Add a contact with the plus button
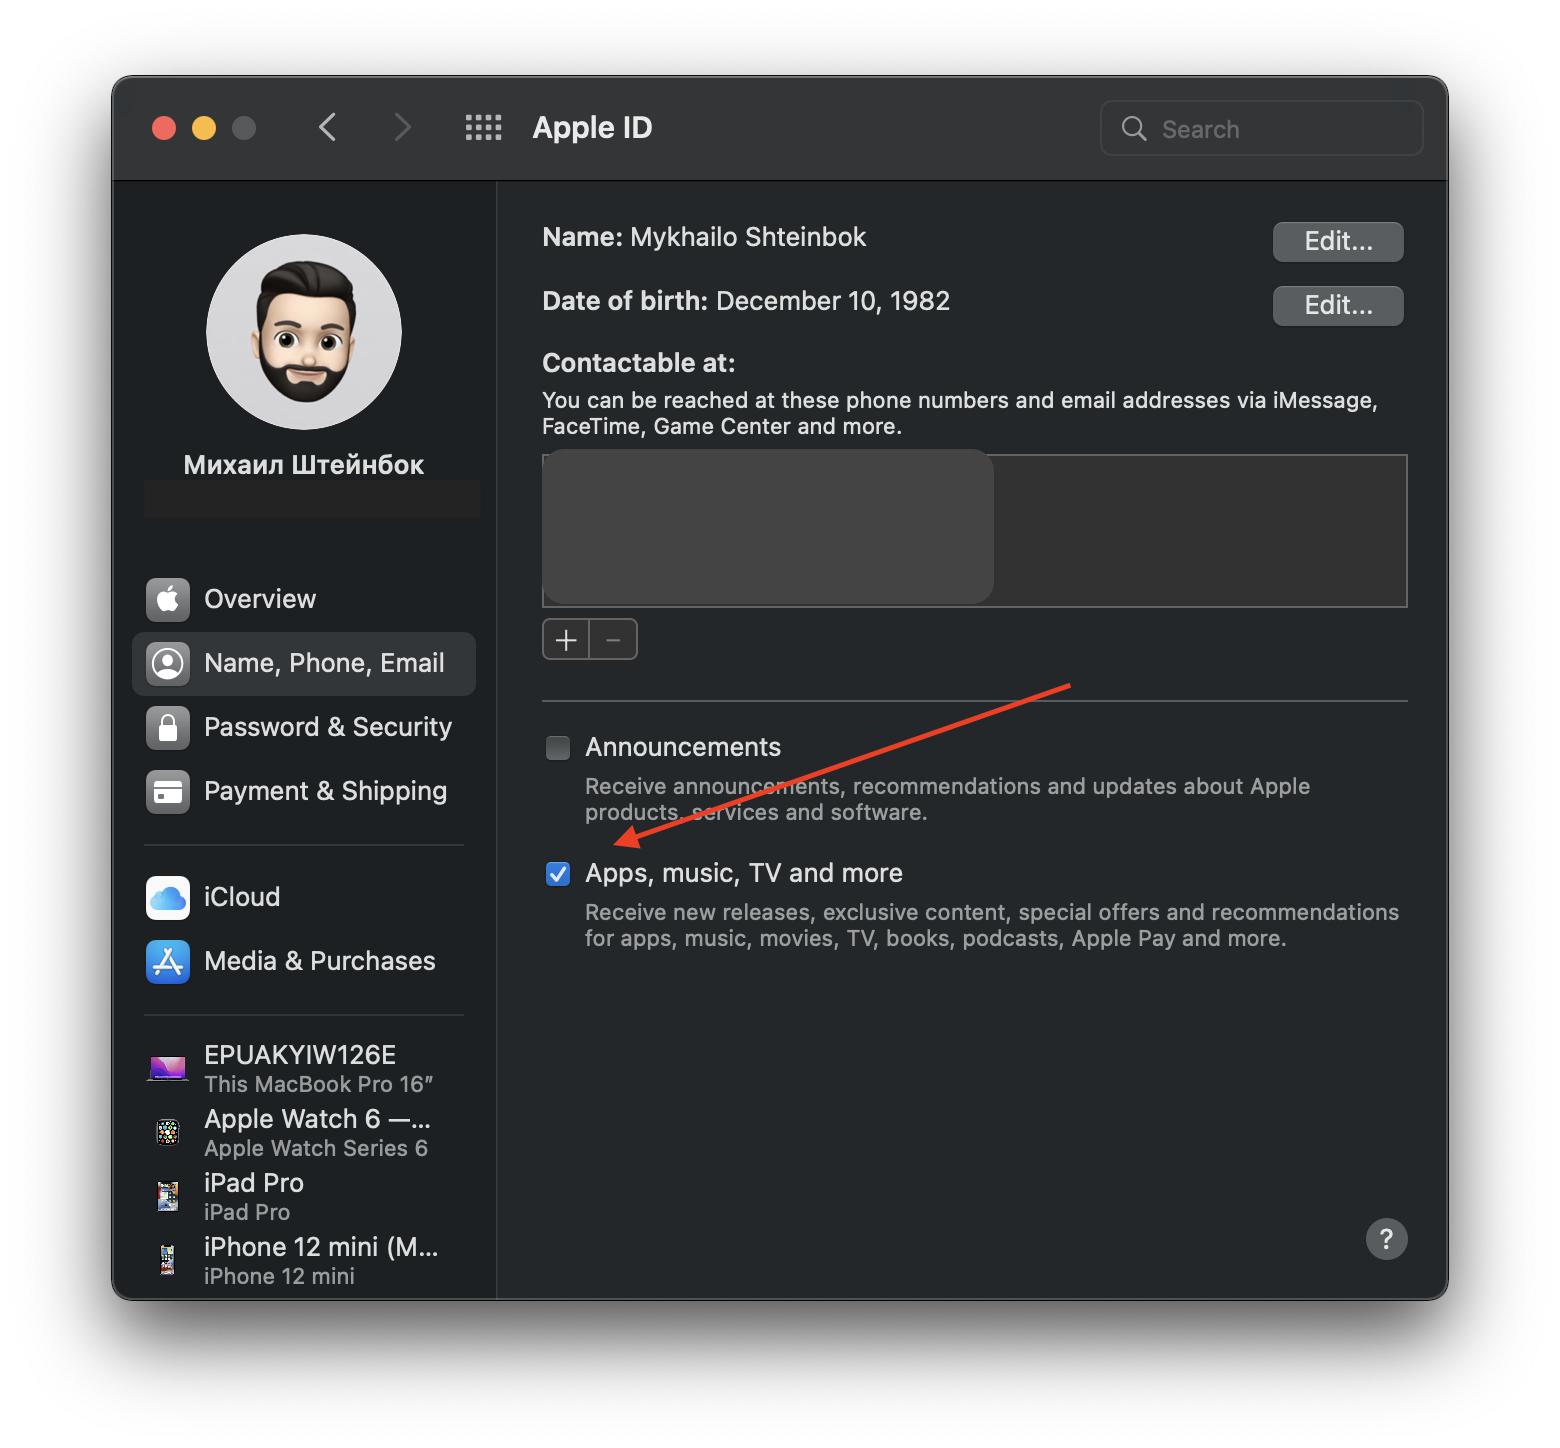 [x=566, y=640]
